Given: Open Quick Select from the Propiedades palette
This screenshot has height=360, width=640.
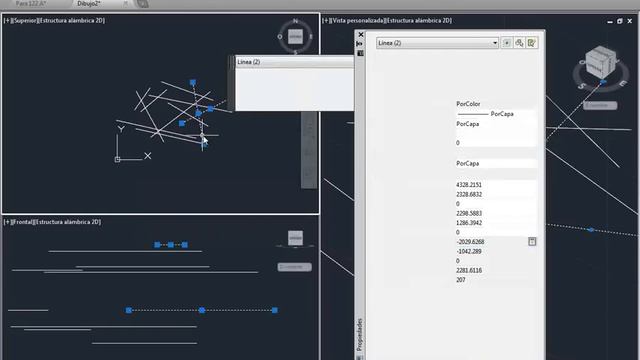Looking at the screenshot, I should [x=531, y=43].
